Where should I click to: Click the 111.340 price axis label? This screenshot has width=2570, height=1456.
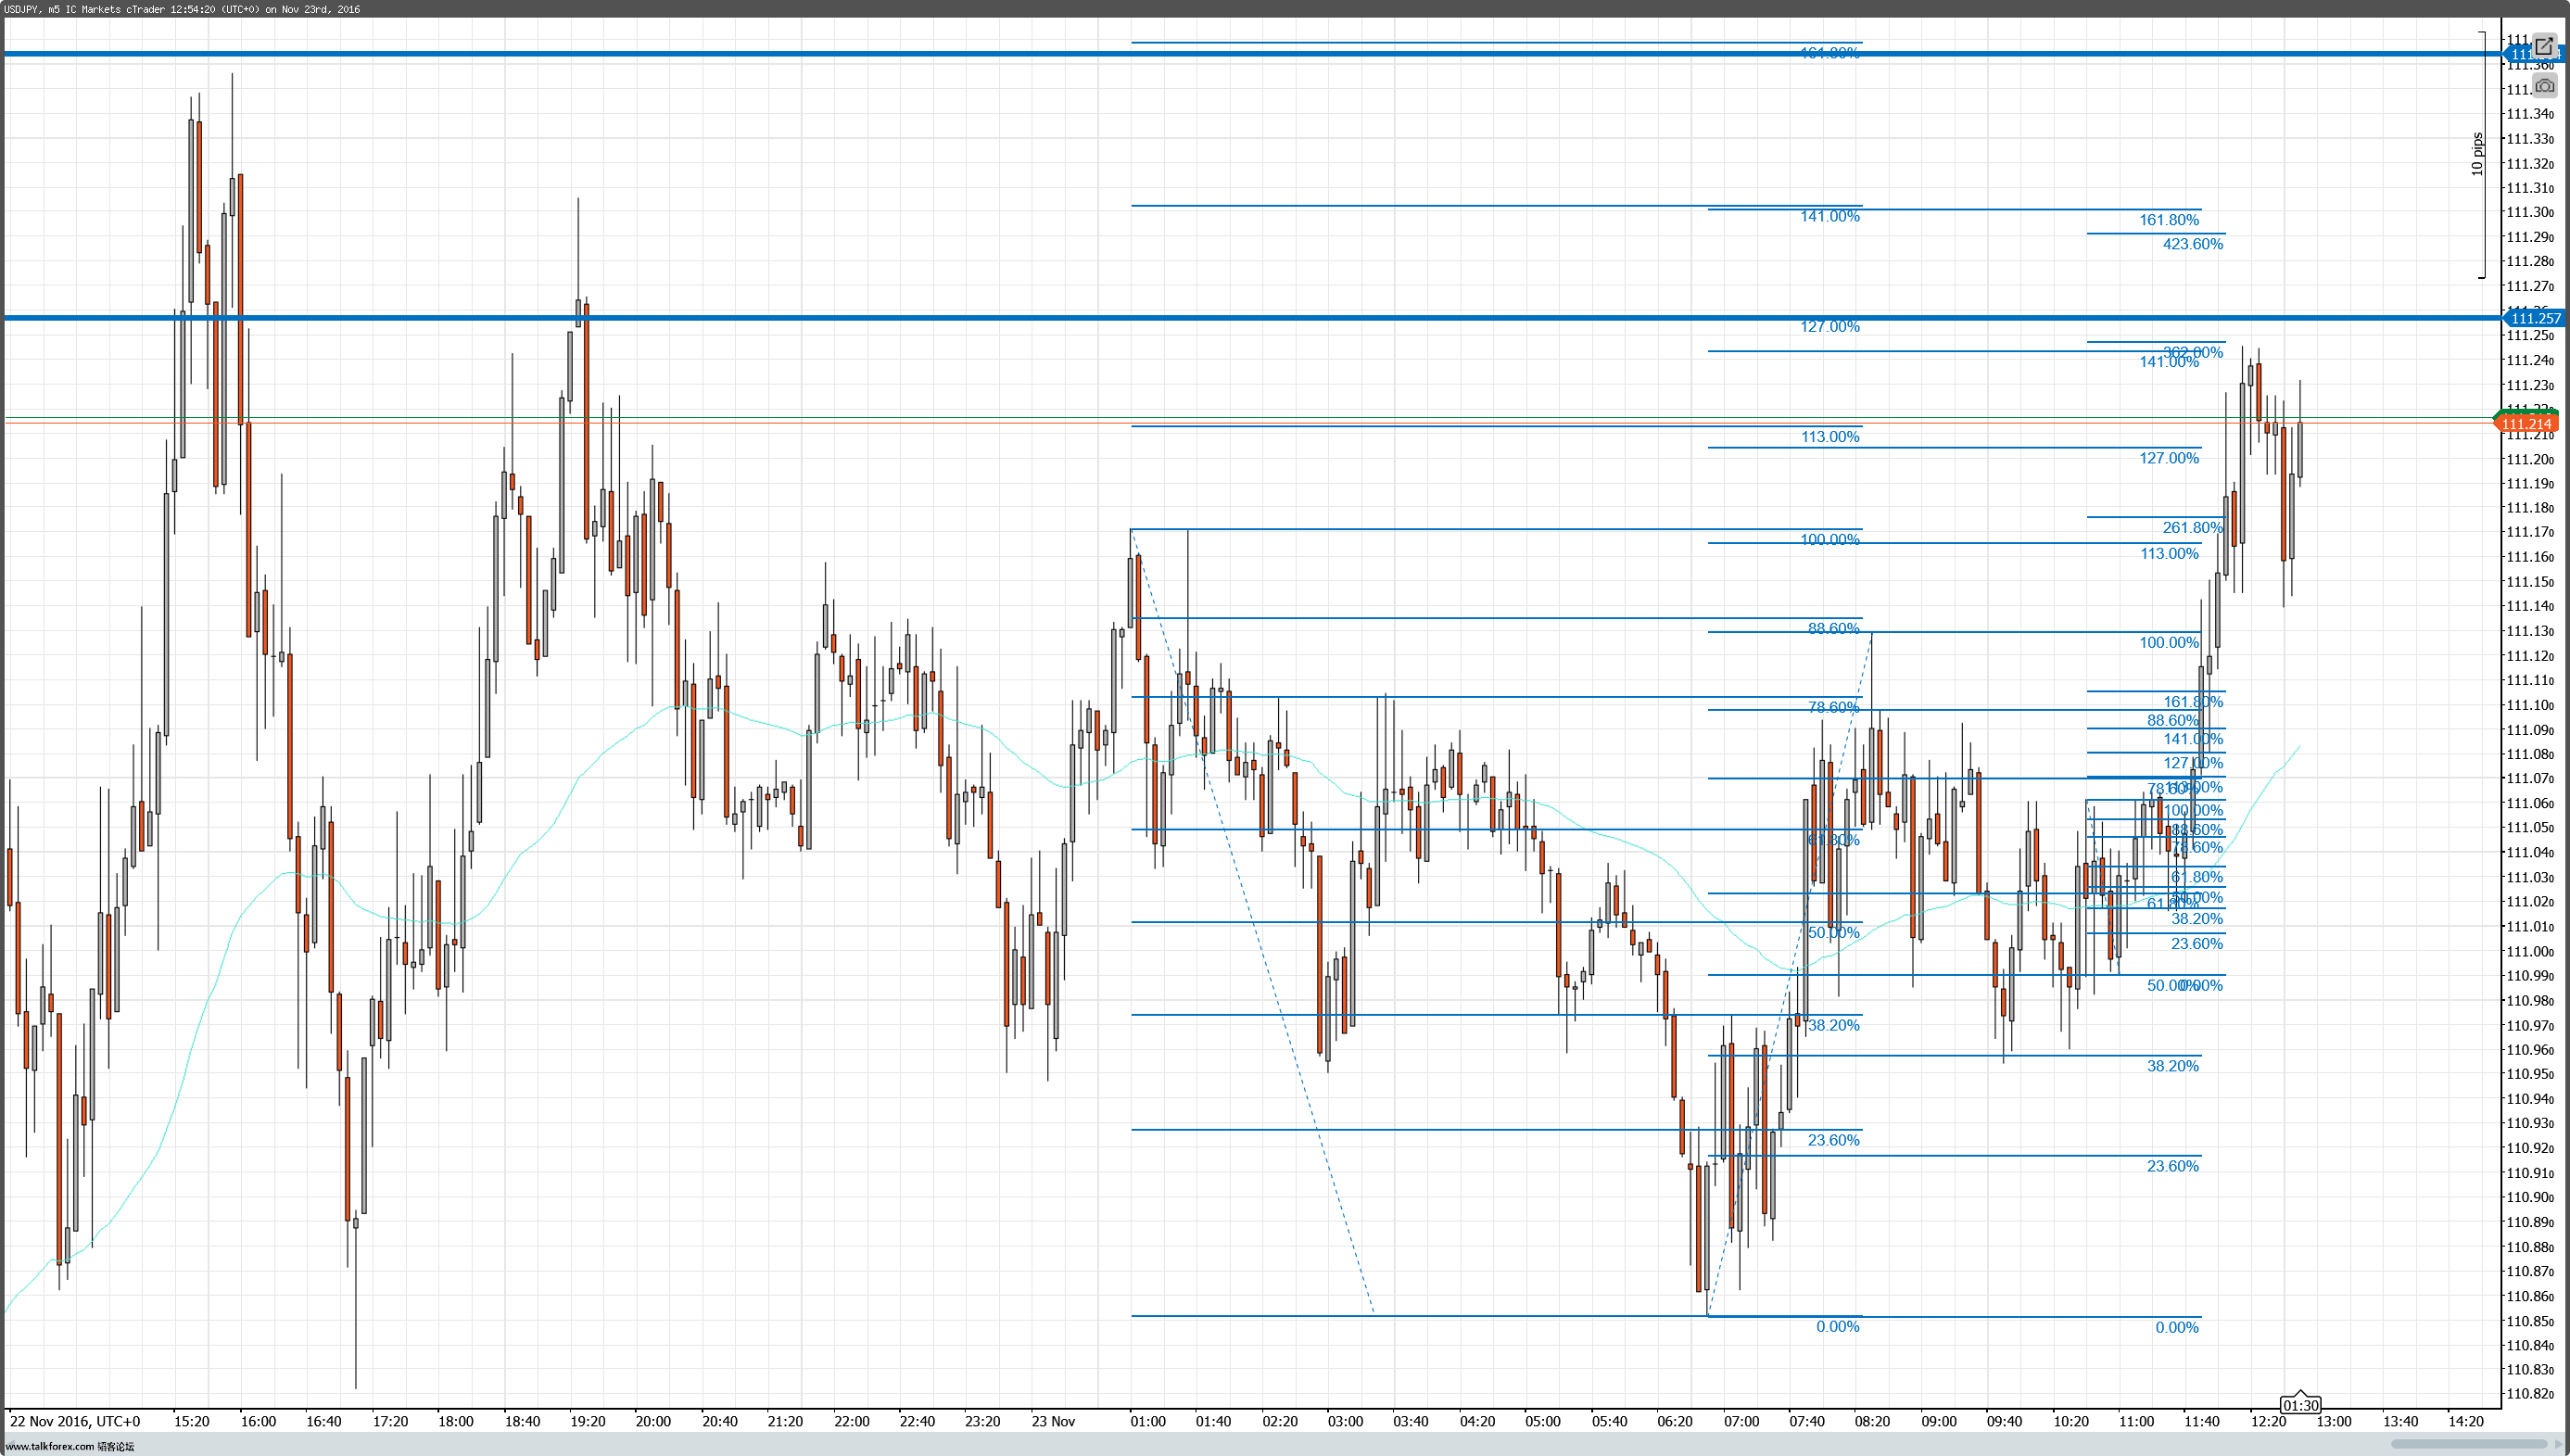click(2530, 114)
